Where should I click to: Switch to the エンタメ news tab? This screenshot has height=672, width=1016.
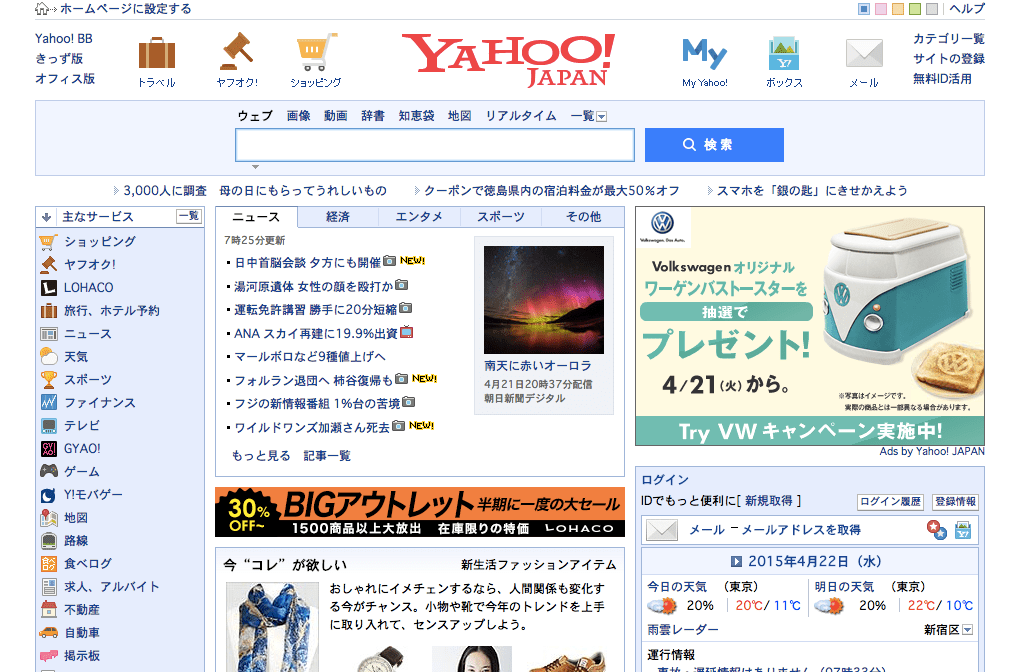pos(419,216)
